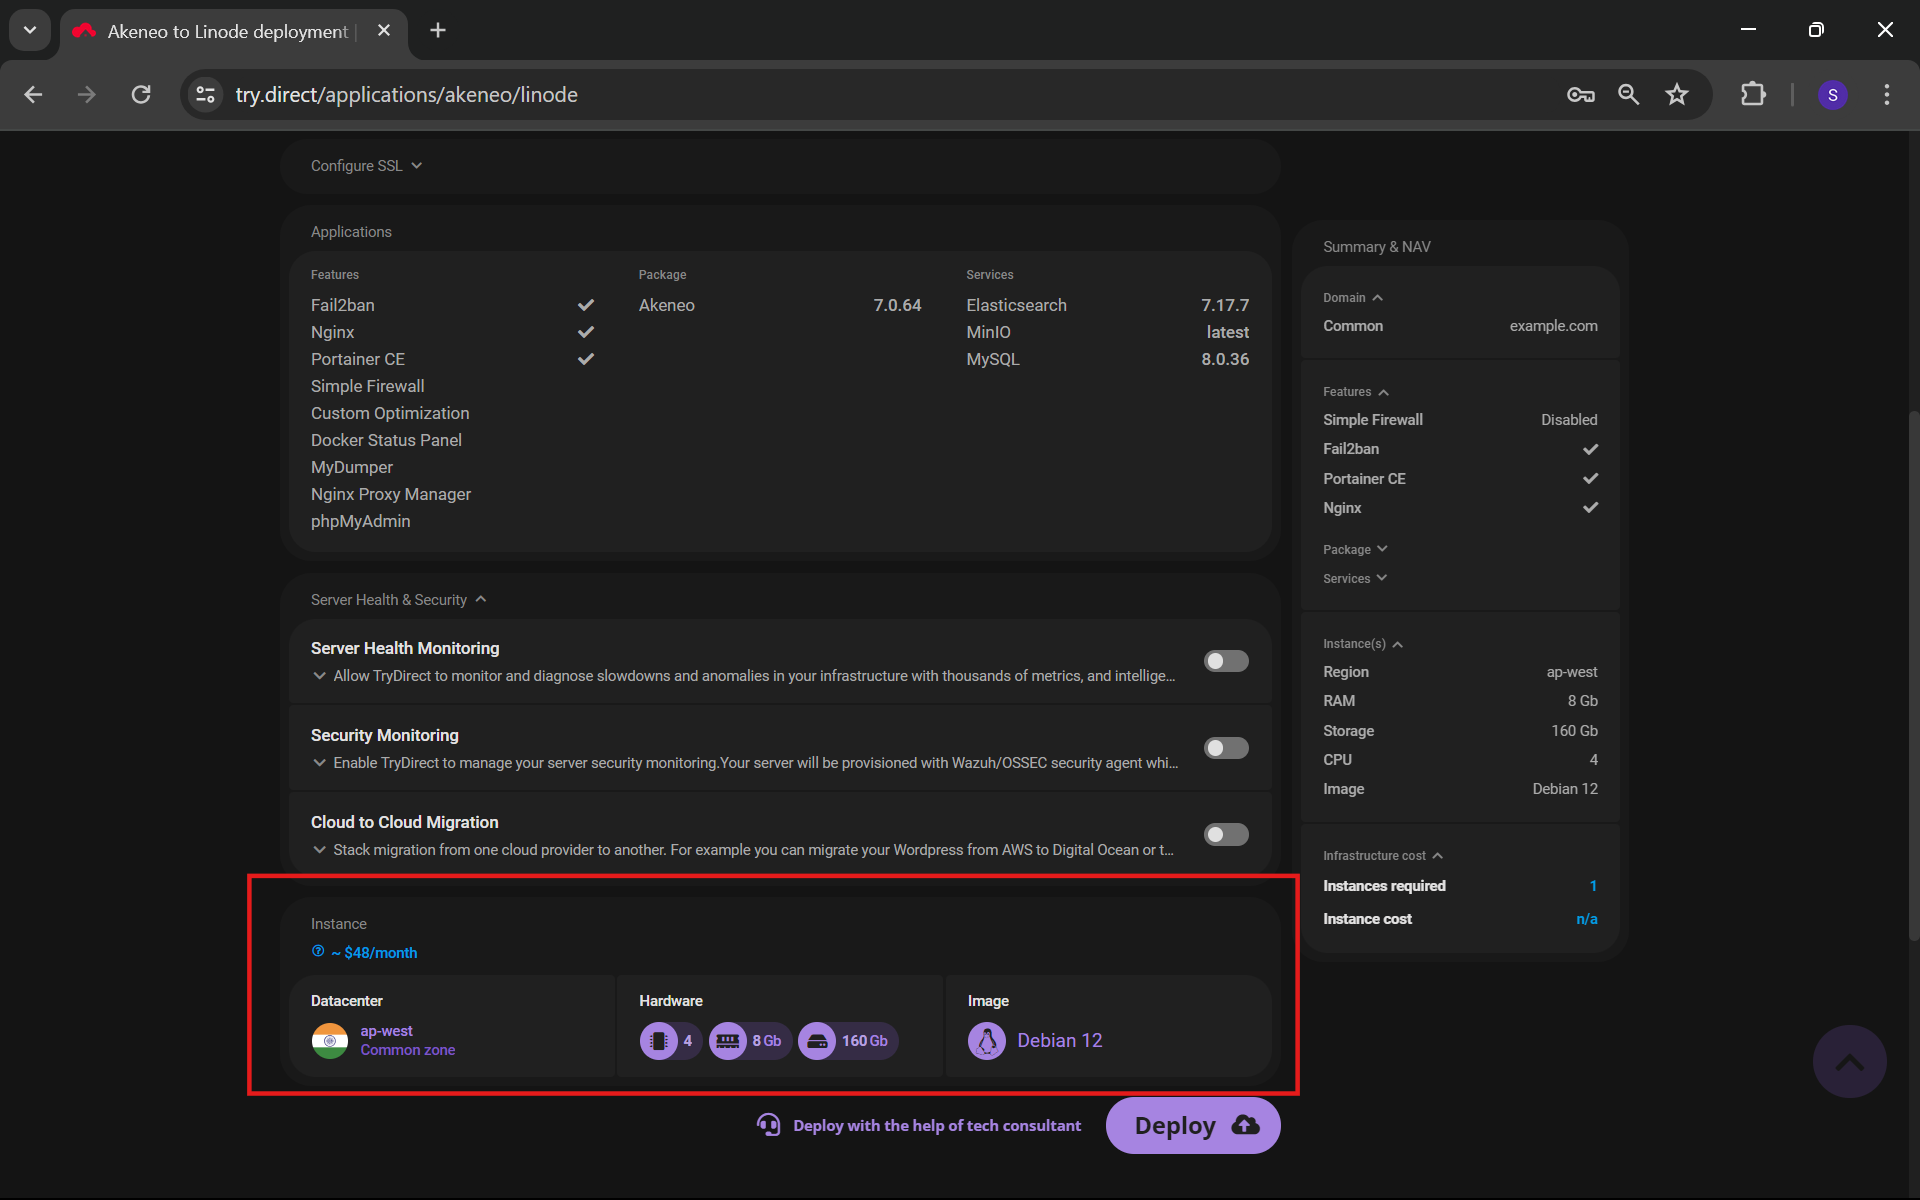1920x1200 pixels.
Task: Expand Package section in Summary & NAV
Action: coord(1356,549)
